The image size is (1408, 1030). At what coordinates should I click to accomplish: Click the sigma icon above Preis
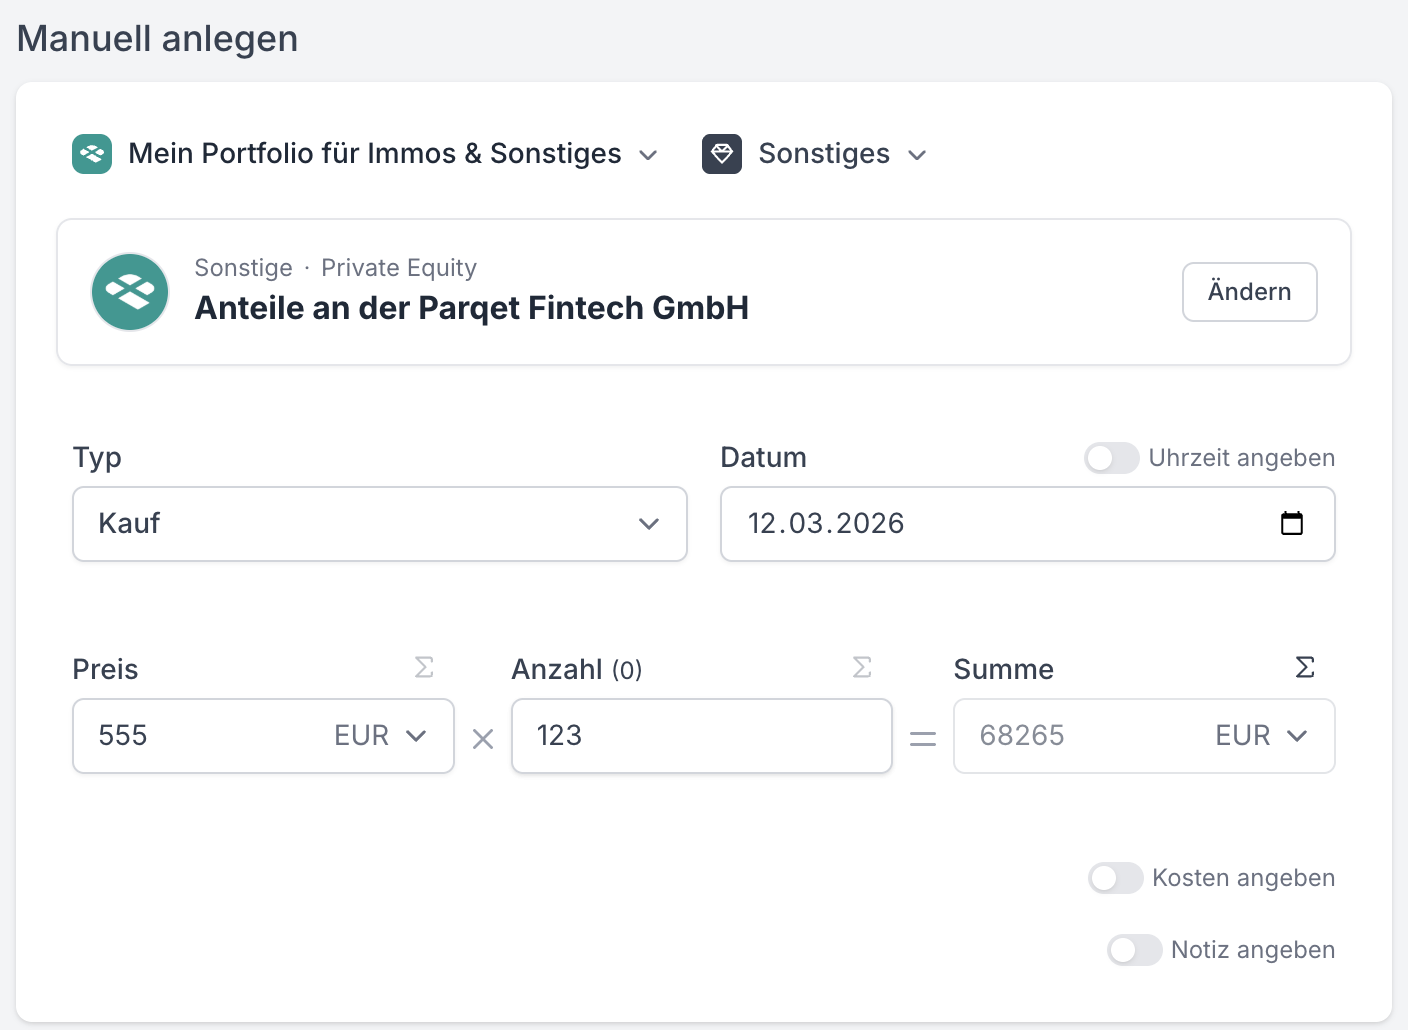[x=424, y=667]
